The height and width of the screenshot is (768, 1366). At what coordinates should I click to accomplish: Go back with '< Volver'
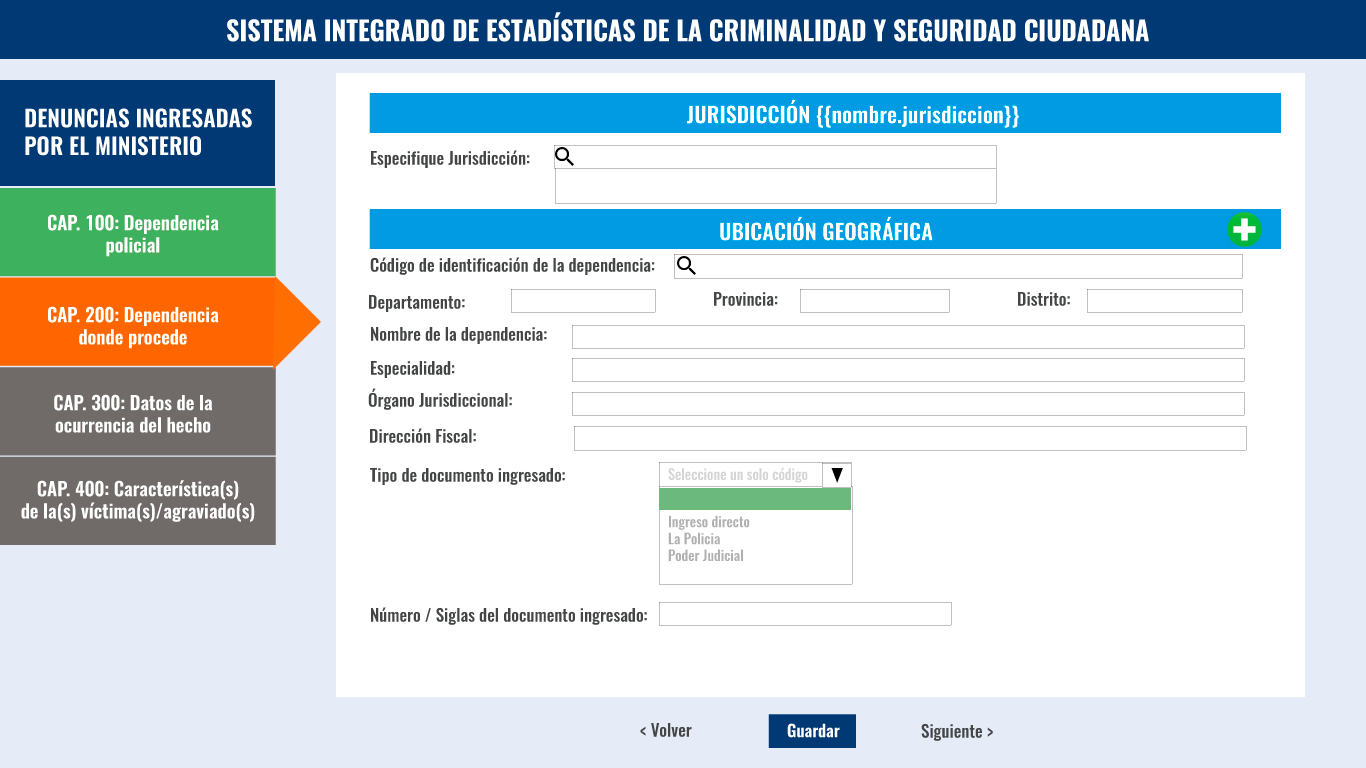666,731
